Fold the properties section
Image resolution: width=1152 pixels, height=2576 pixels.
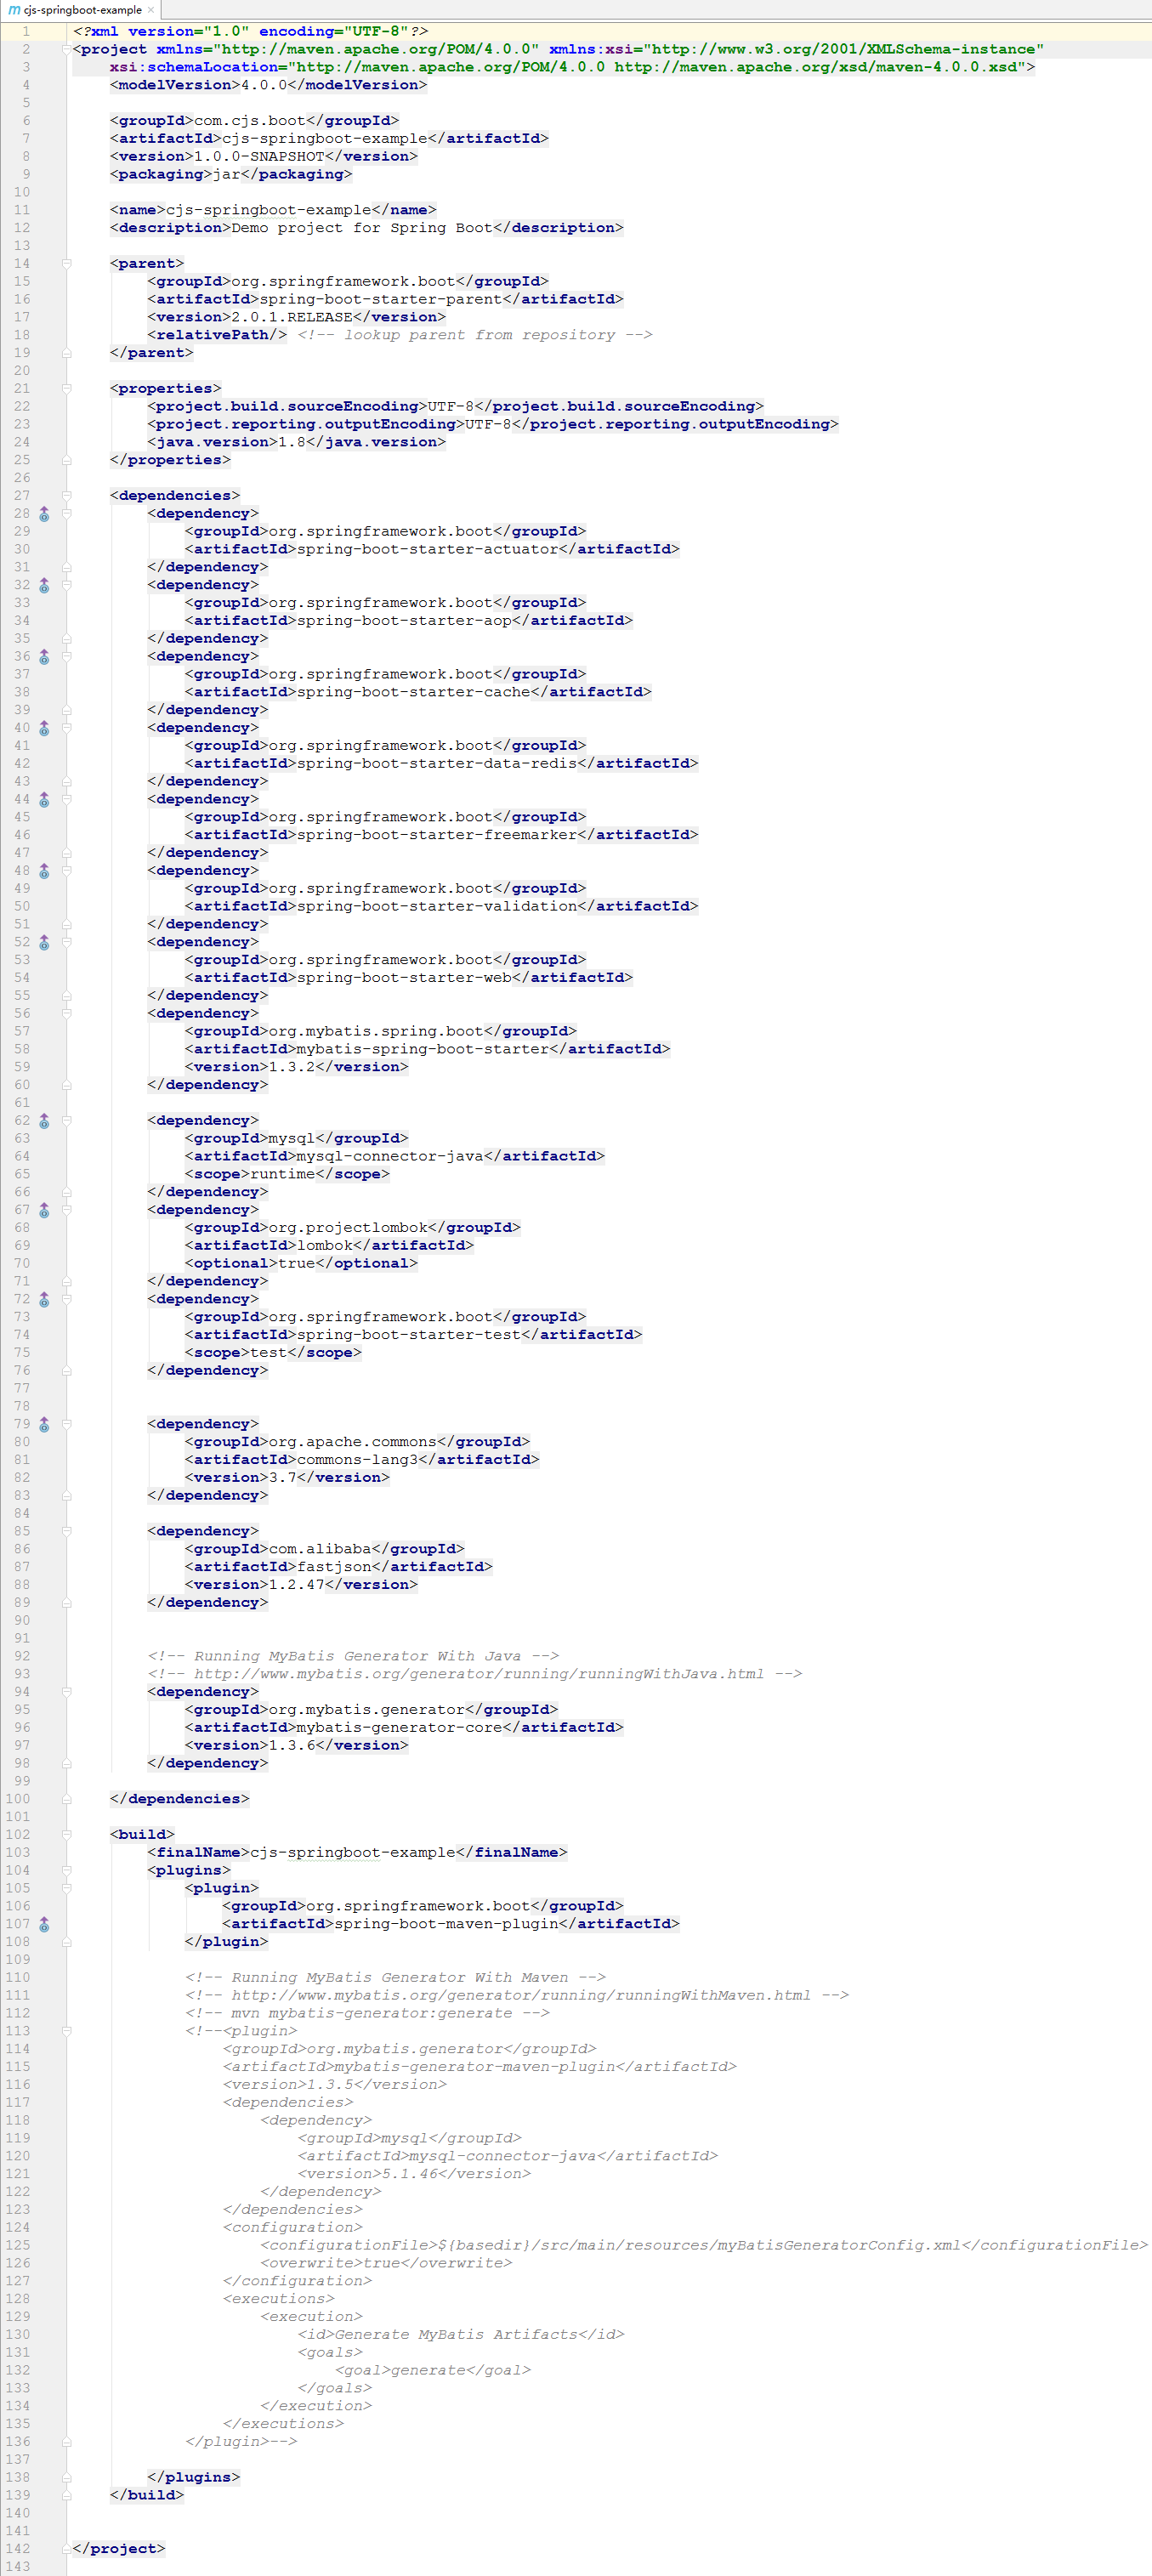click(x=67, y=389)
